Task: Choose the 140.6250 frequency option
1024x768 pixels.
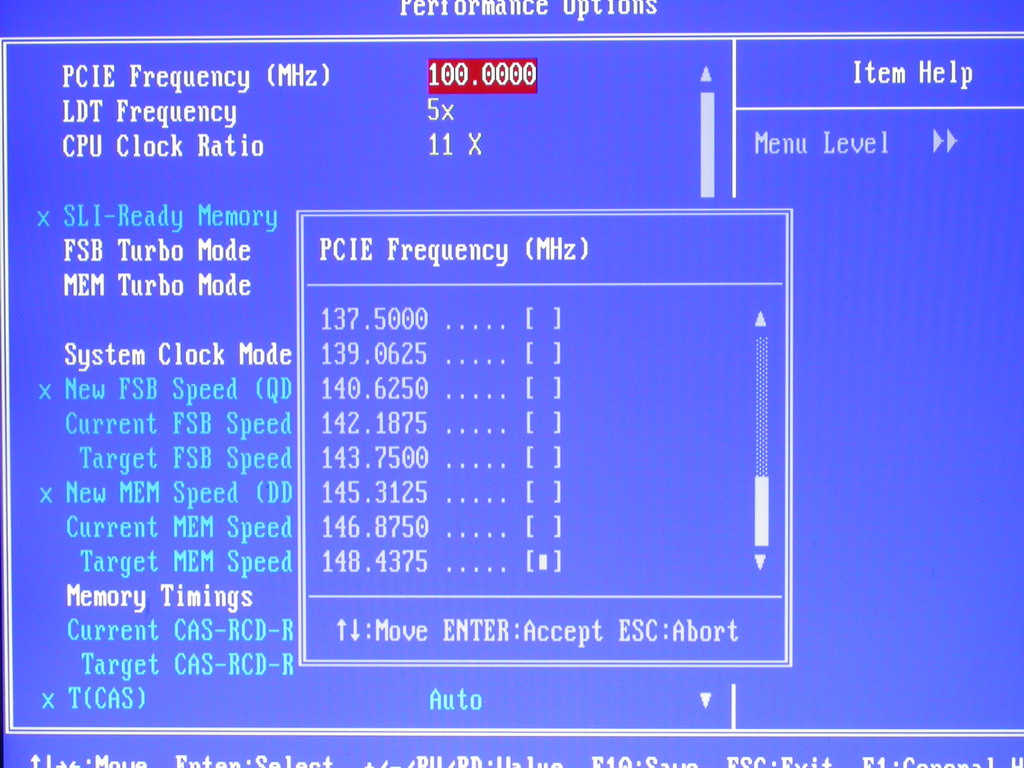Action: point(441,389)
